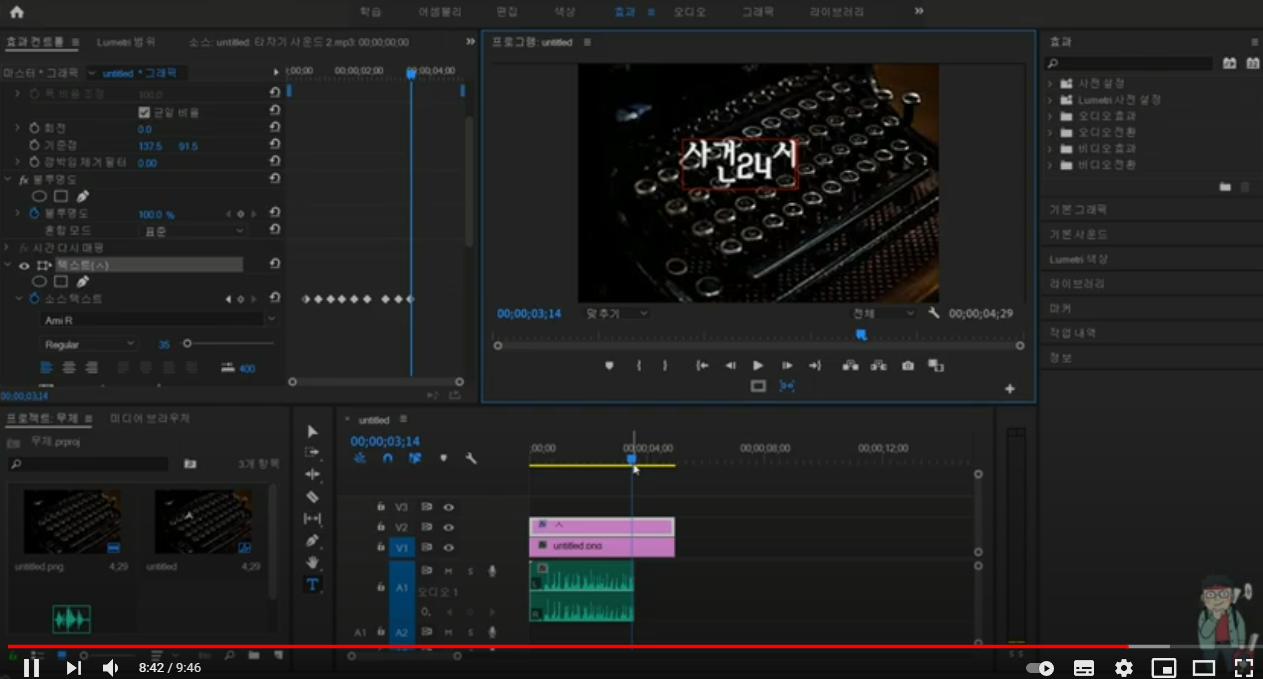Expand the 비디오 효과 folder

[x=1050, y=148]
